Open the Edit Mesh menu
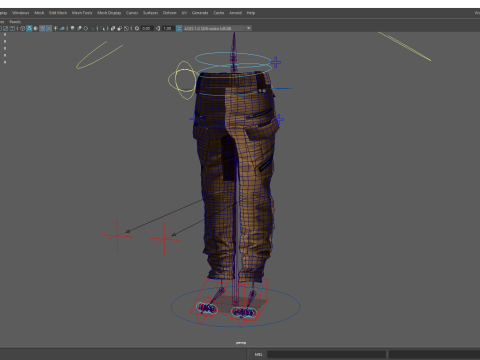Screen dimensions: 480x360 click(58, 13)
